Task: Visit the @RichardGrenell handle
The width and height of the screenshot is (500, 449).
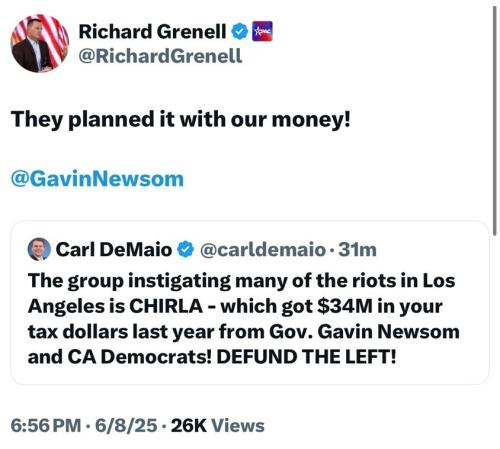Action: click(160, 56)
